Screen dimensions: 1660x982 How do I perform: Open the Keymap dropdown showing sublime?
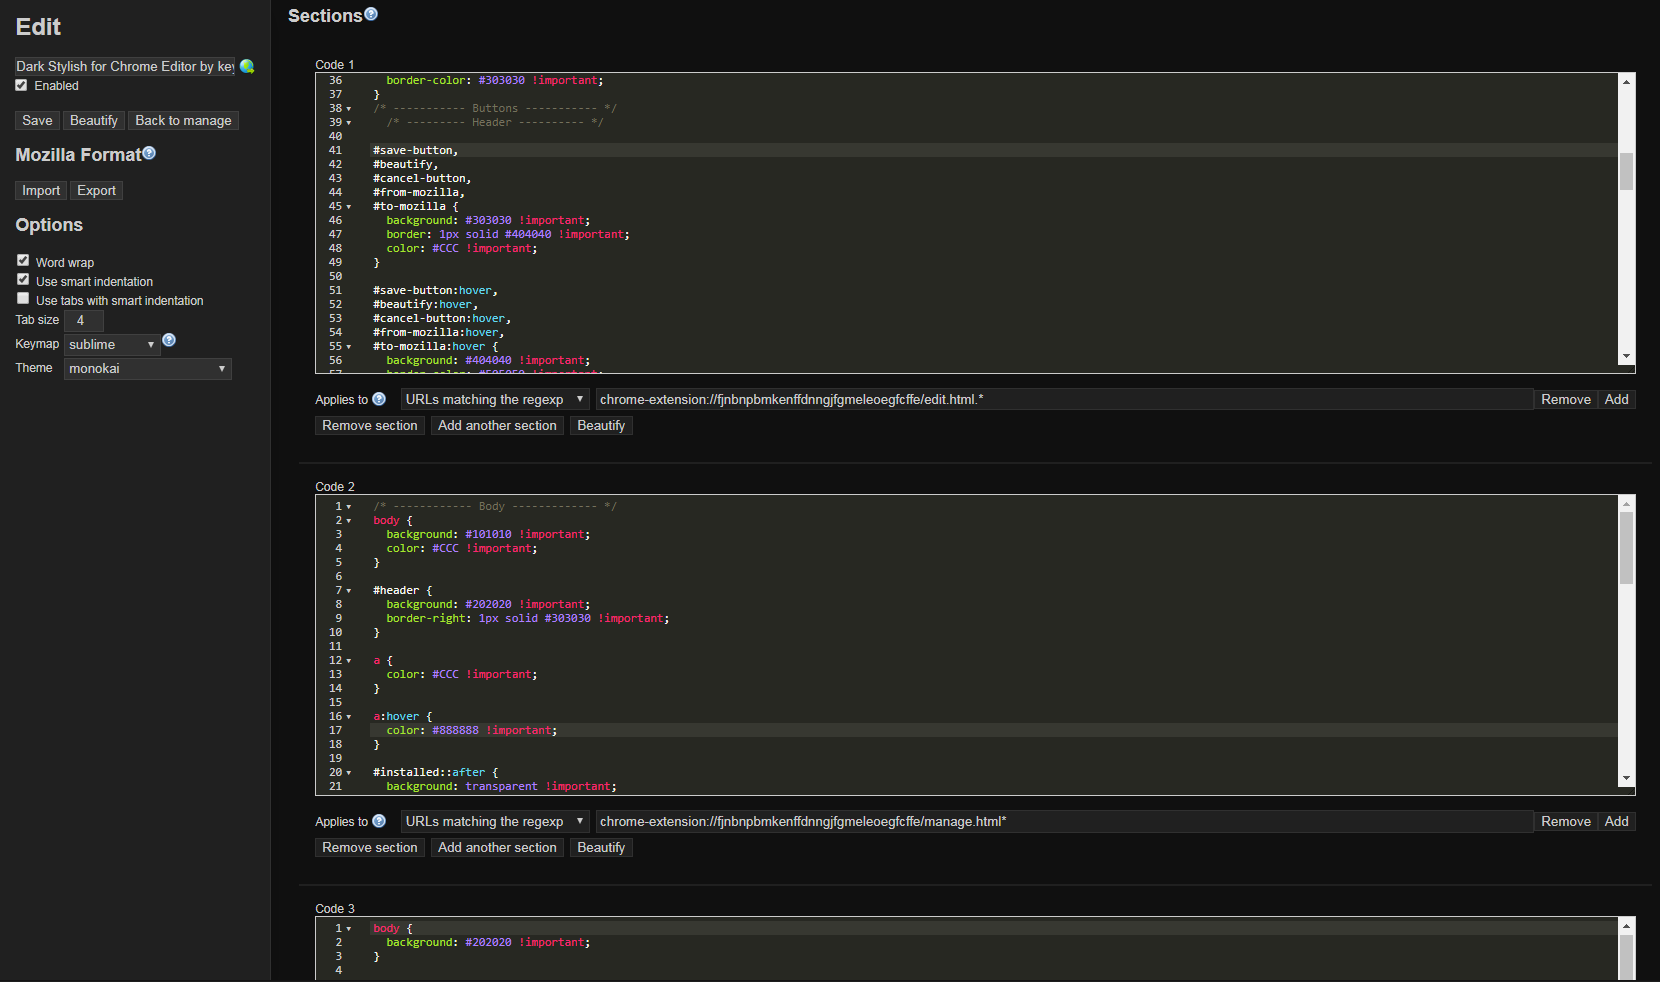click(111, 344)
